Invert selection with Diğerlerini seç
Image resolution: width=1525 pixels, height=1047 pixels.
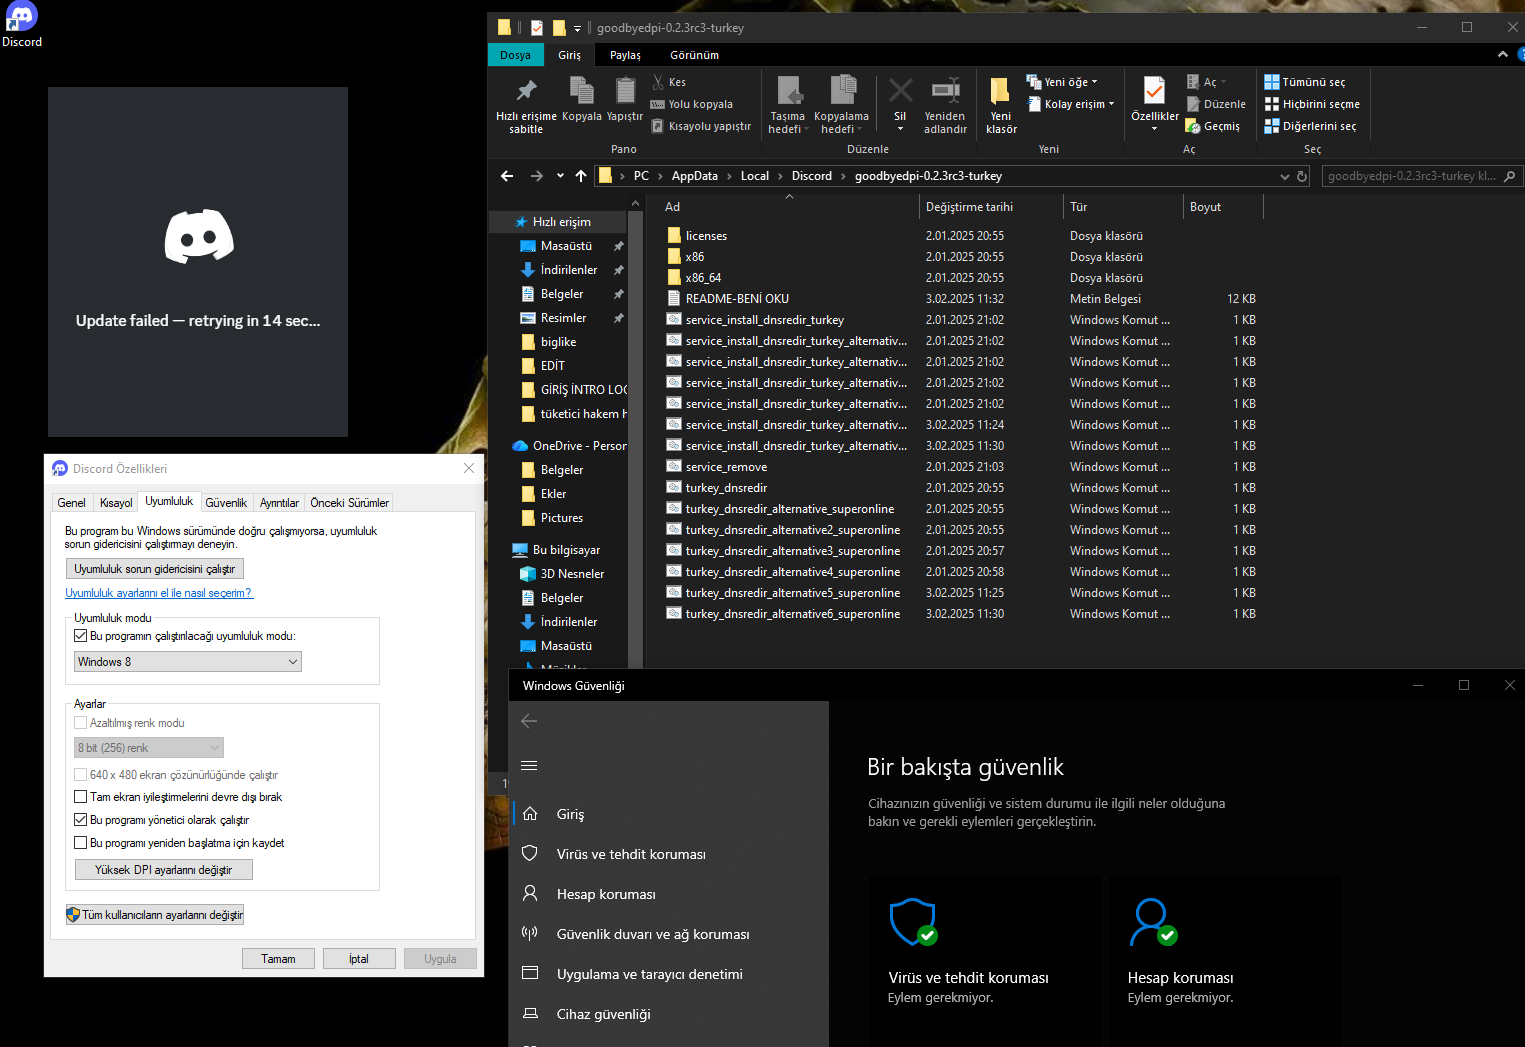[x=1310, y=126]
